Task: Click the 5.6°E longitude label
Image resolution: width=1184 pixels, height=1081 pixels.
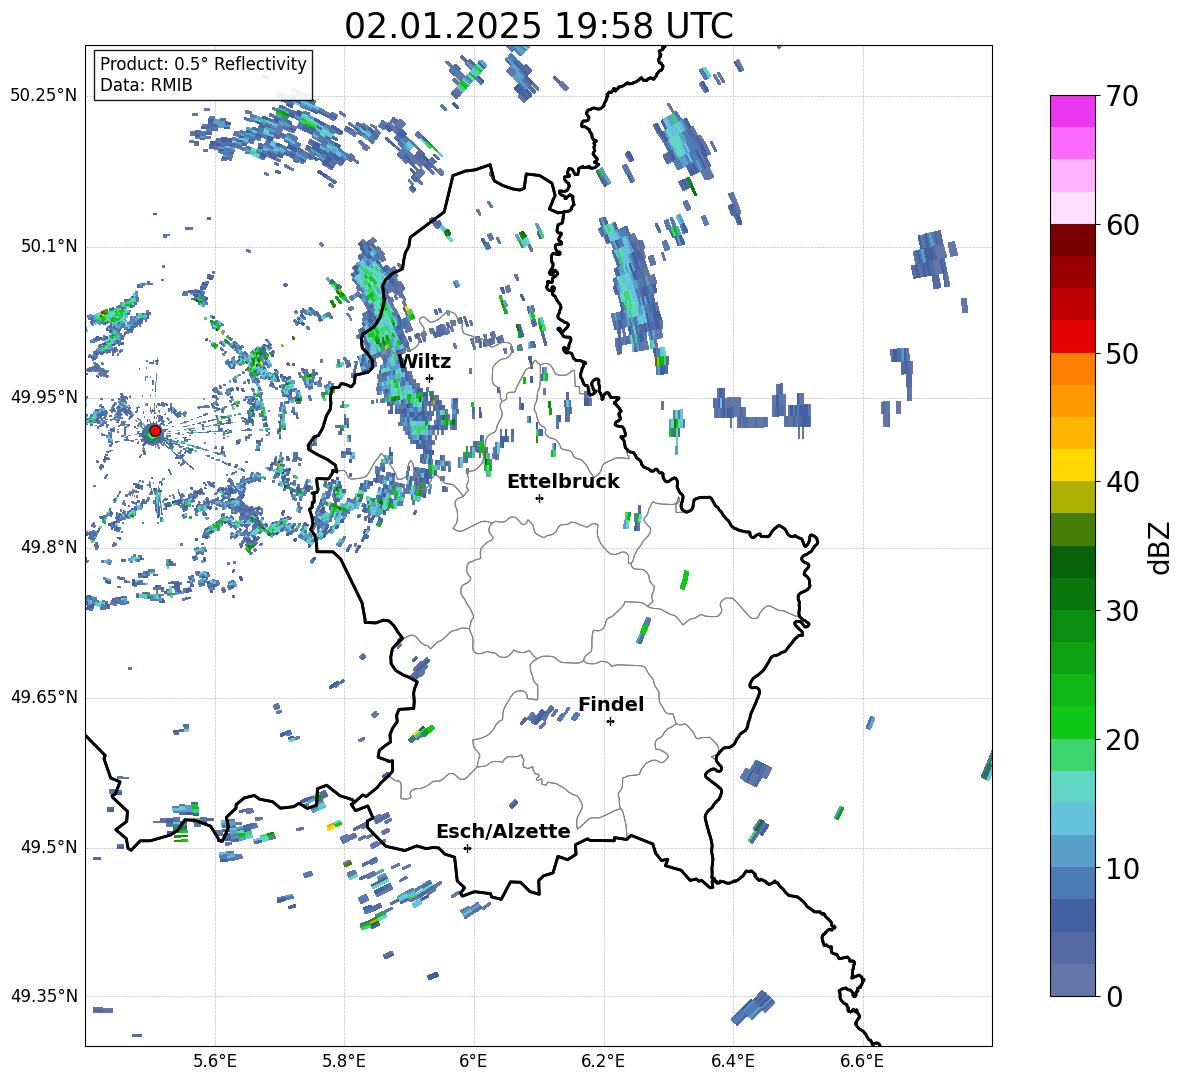Action: point(215,1061)
